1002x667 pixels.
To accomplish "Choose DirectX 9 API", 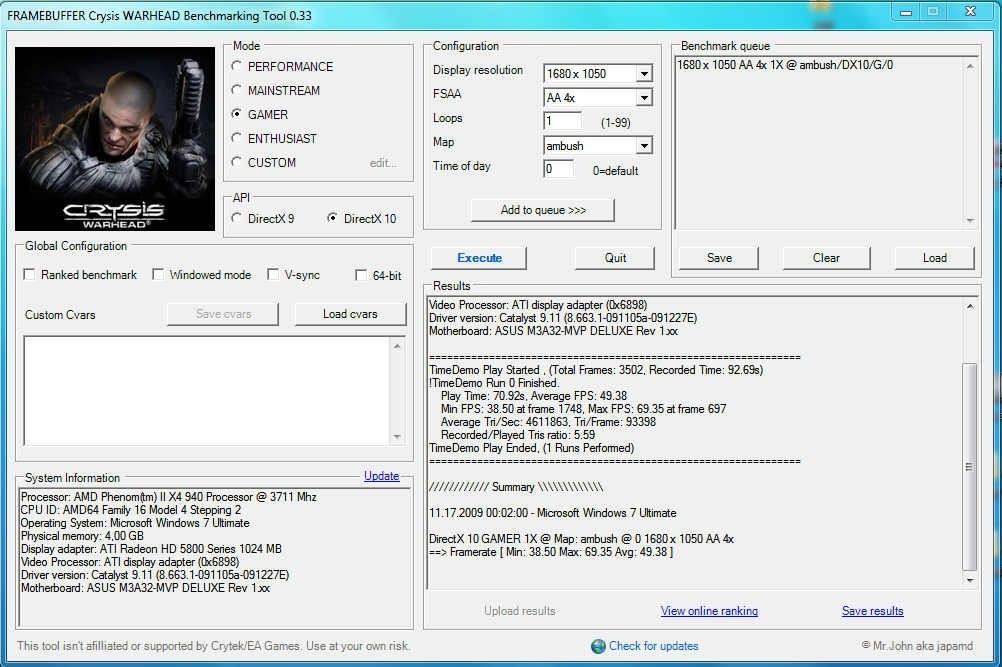I will [x=237, y=218].
